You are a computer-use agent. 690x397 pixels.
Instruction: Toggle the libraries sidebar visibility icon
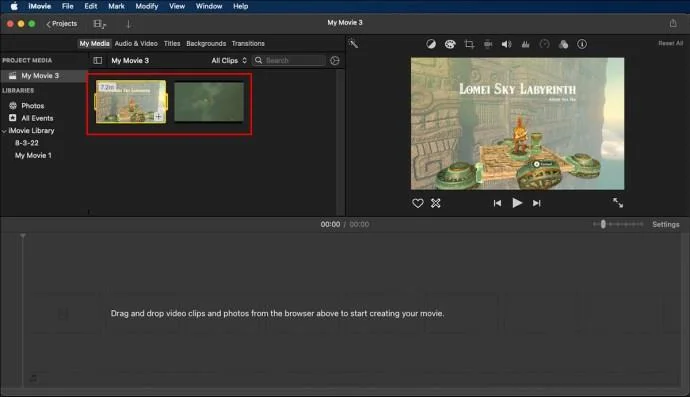[98, 60]
